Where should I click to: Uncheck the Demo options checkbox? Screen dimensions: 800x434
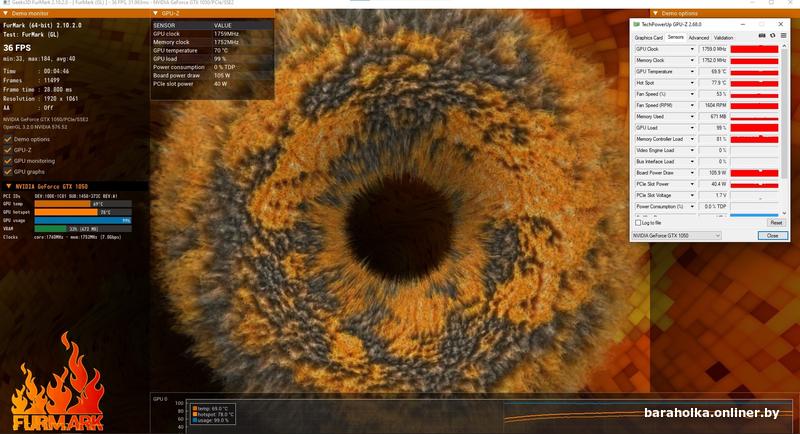pos(8,139)
